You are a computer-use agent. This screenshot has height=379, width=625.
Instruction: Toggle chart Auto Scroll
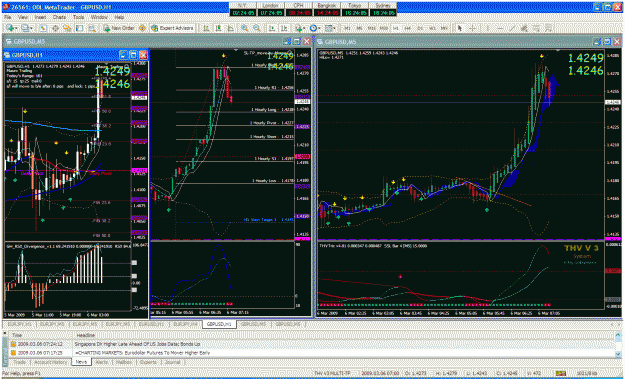[x=272, y=28]
